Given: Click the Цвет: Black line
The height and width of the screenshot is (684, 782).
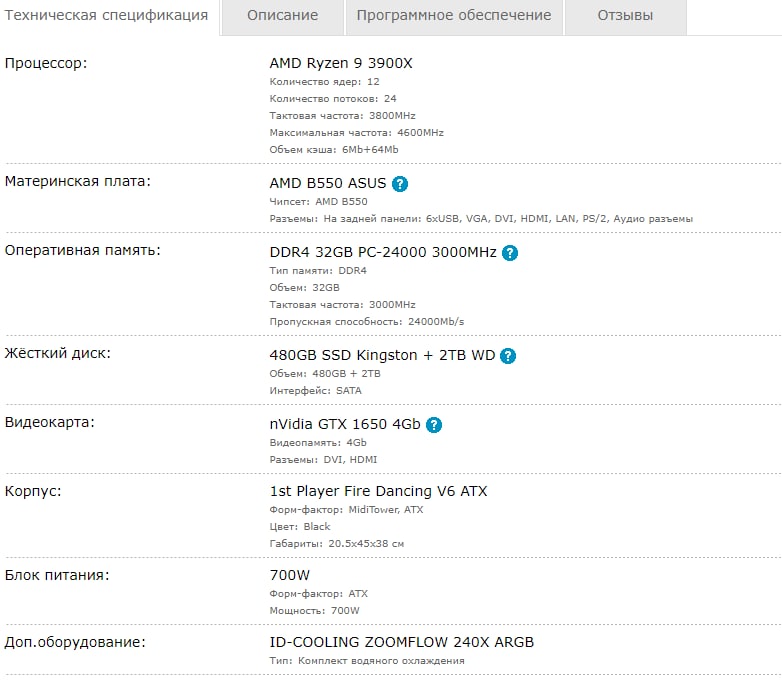Looking at the screenshot, I should pyautogui.click(x=300, y=527).
